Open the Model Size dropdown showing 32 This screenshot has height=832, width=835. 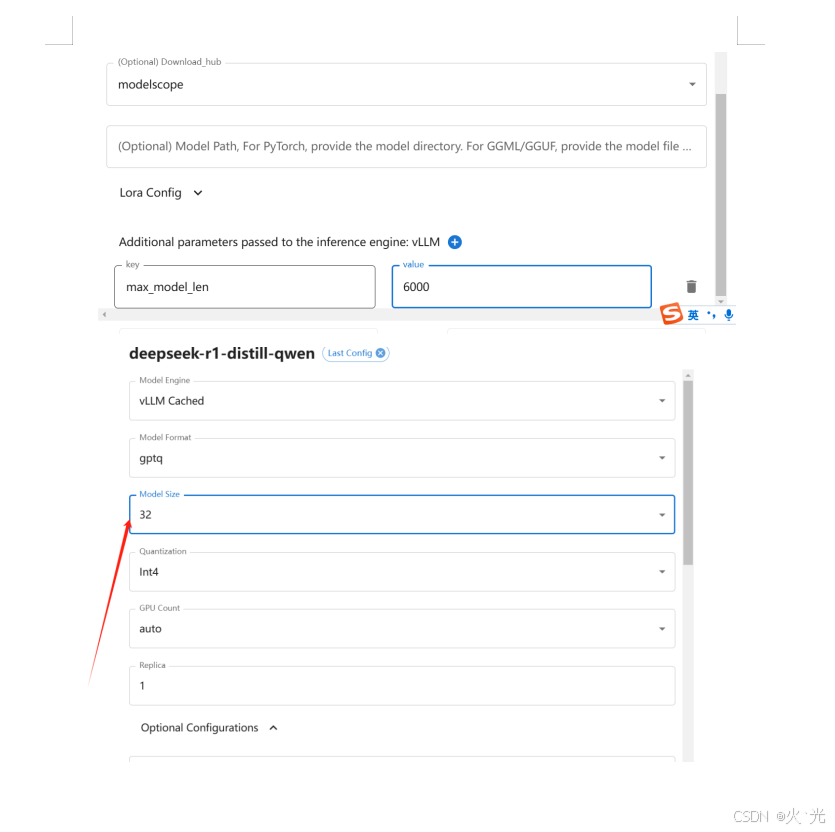(x=402, y=515)
